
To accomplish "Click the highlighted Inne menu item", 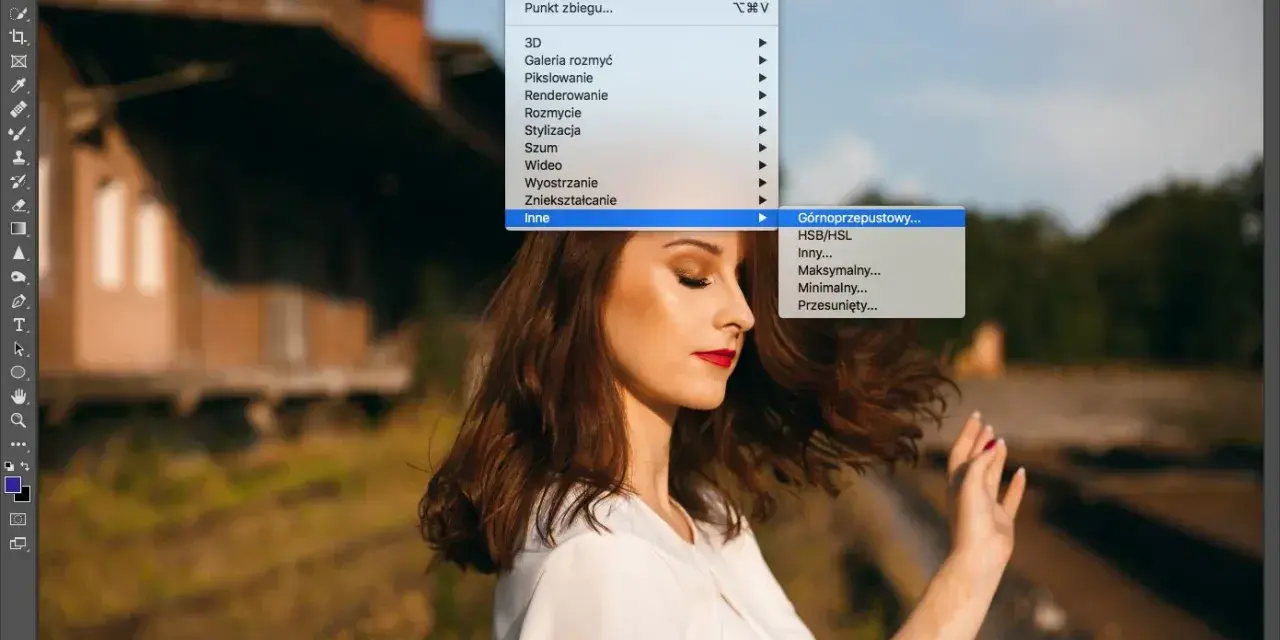I will (642, 218).
